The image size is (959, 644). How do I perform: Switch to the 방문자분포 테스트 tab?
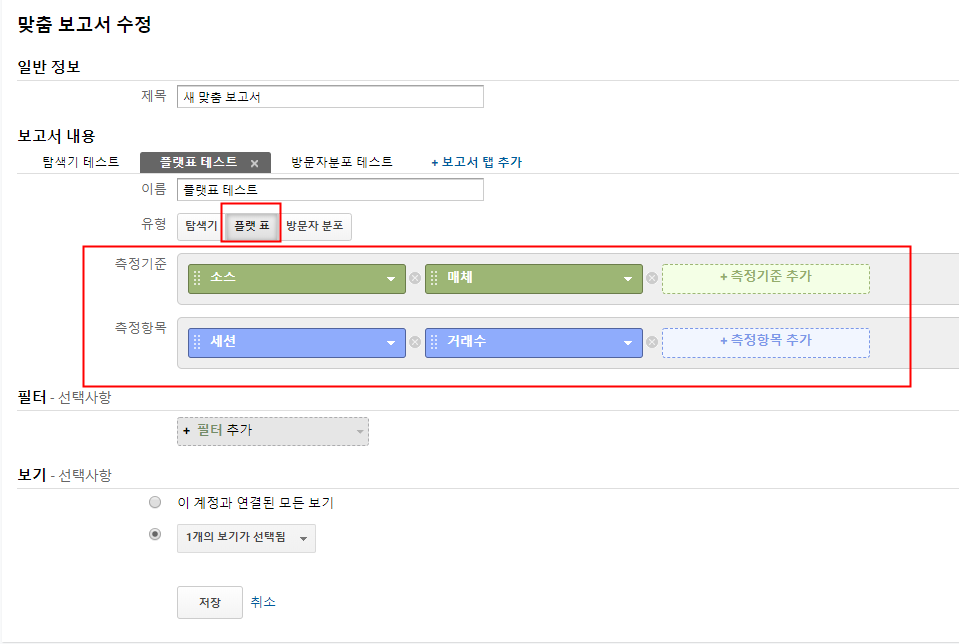tap(341, 162)
